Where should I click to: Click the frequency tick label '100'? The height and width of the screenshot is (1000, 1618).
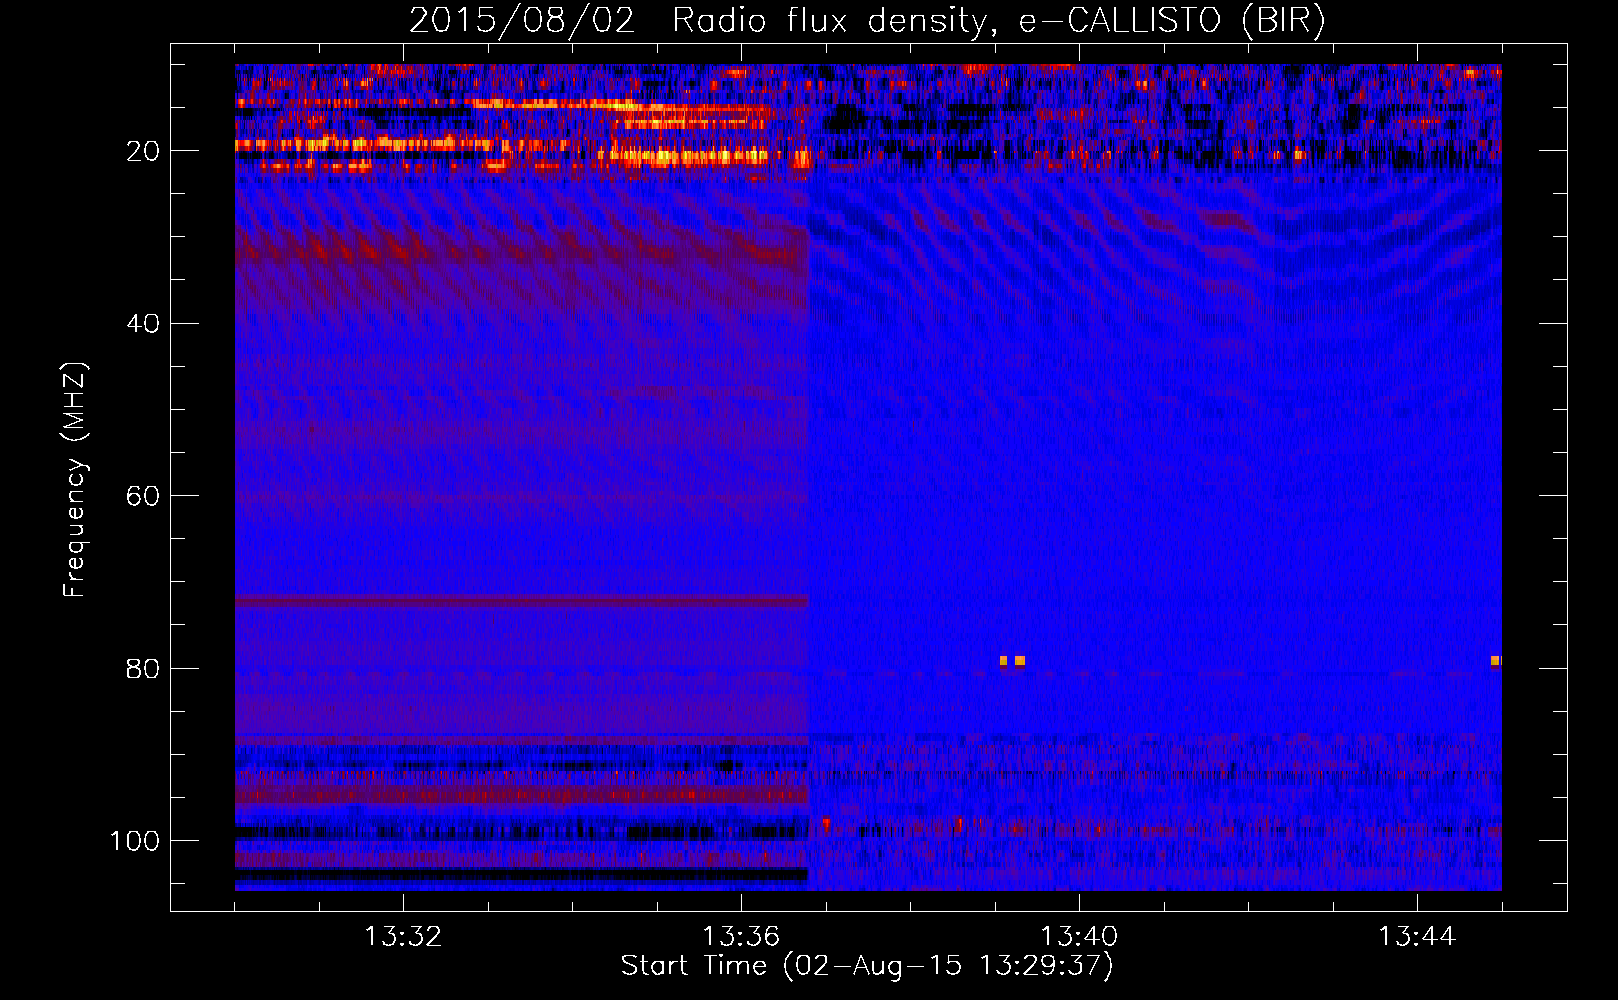[135, 841]
